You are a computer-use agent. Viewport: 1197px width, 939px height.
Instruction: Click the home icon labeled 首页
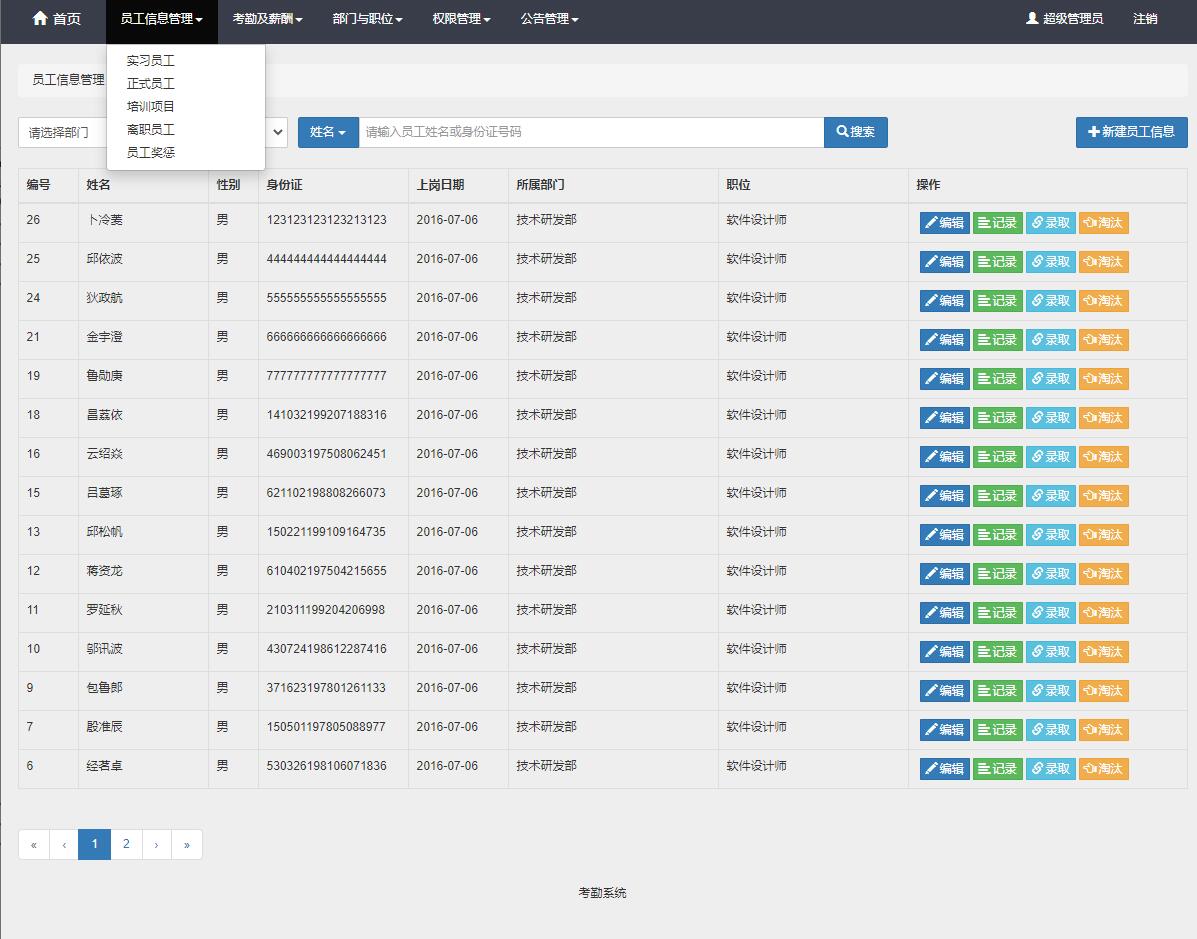[x=41, y=19]
